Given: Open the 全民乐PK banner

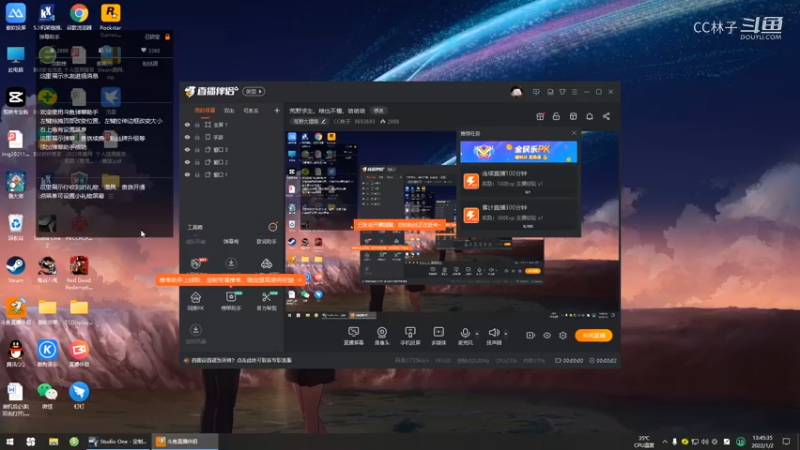Looking at the screenshot, I should click(518, 152).
